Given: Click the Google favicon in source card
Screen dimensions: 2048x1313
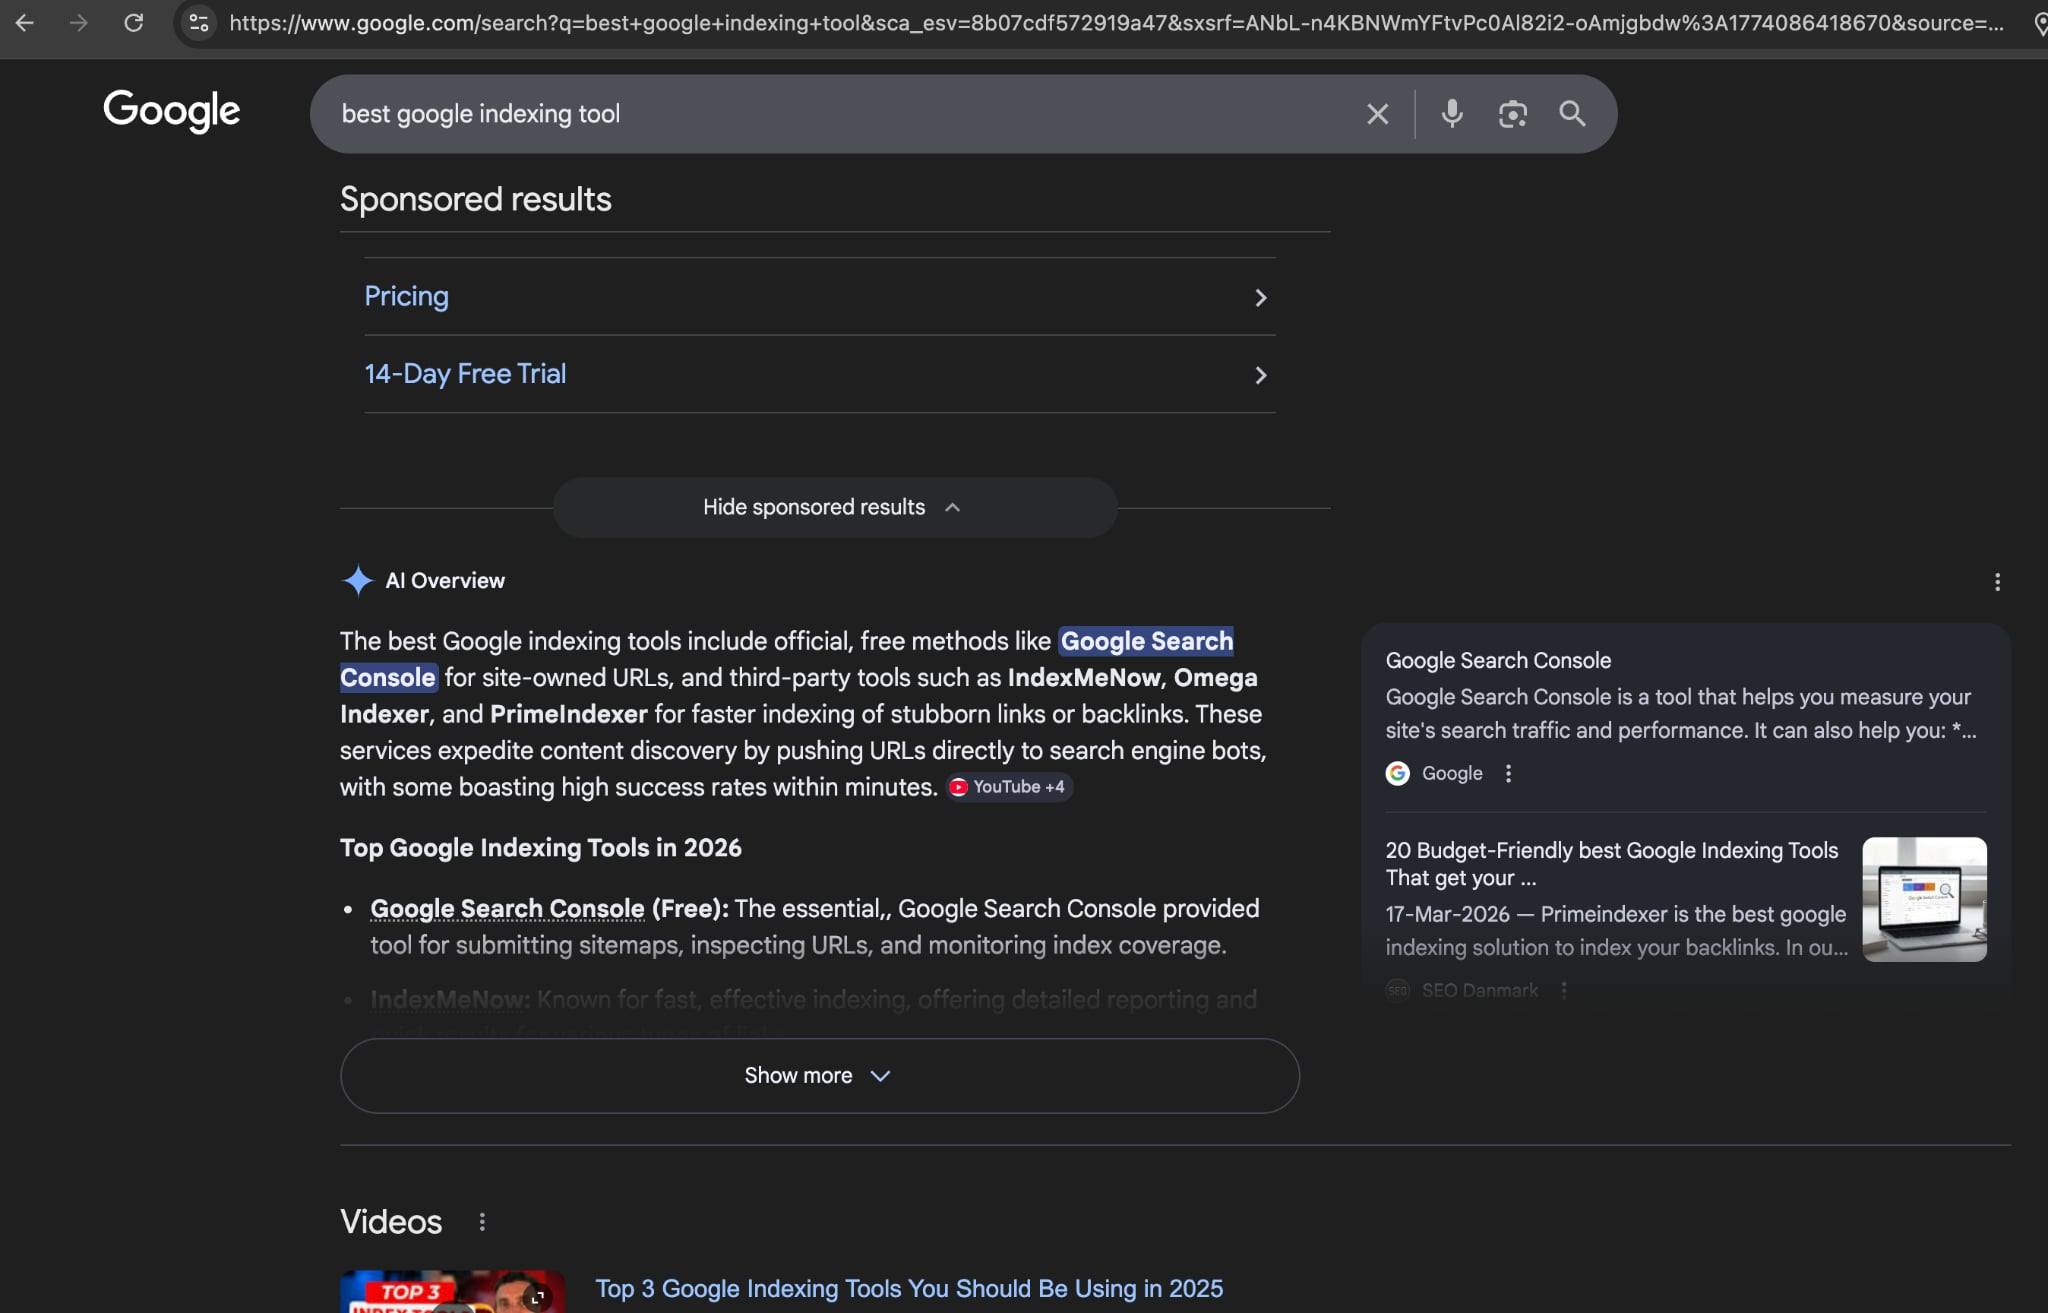Looking at the screenshot, I should point(1397,773).
